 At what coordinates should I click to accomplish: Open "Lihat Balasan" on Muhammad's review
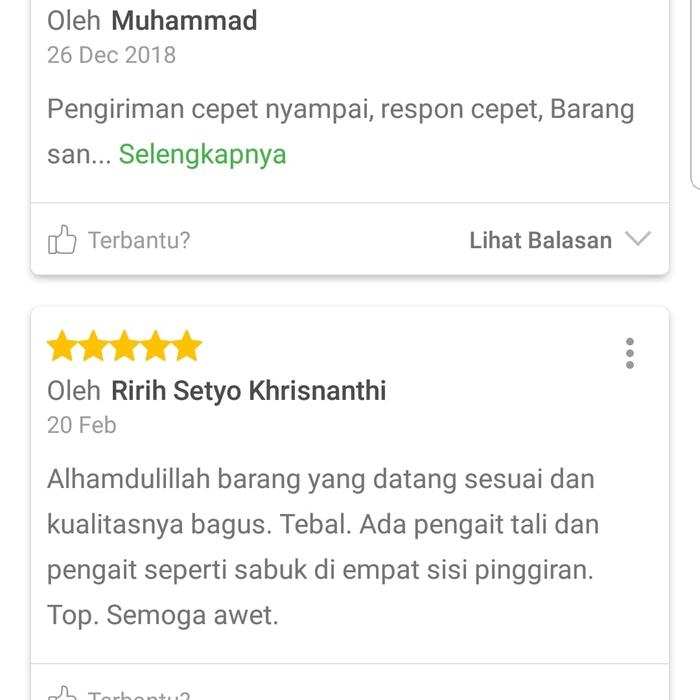point(540,240)
